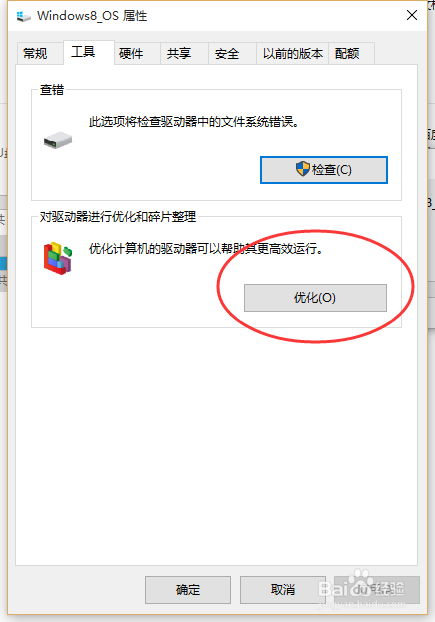Click the 查错 group label
The image size is (435, 622).
[x=52, y=90]
